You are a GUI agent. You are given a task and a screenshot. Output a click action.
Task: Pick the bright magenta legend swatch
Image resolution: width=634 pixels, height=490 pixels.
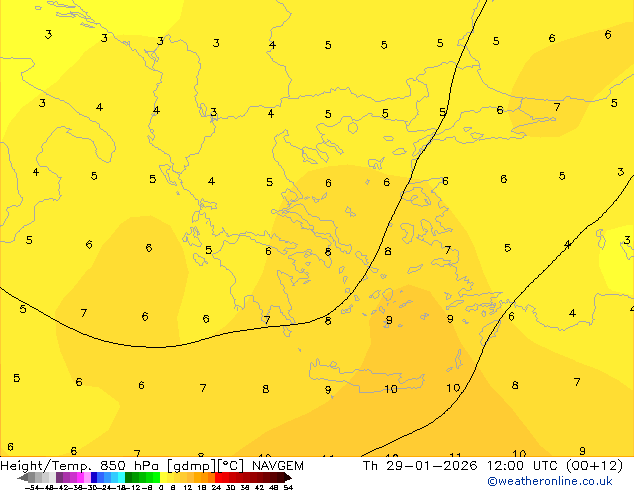[80, 477]
